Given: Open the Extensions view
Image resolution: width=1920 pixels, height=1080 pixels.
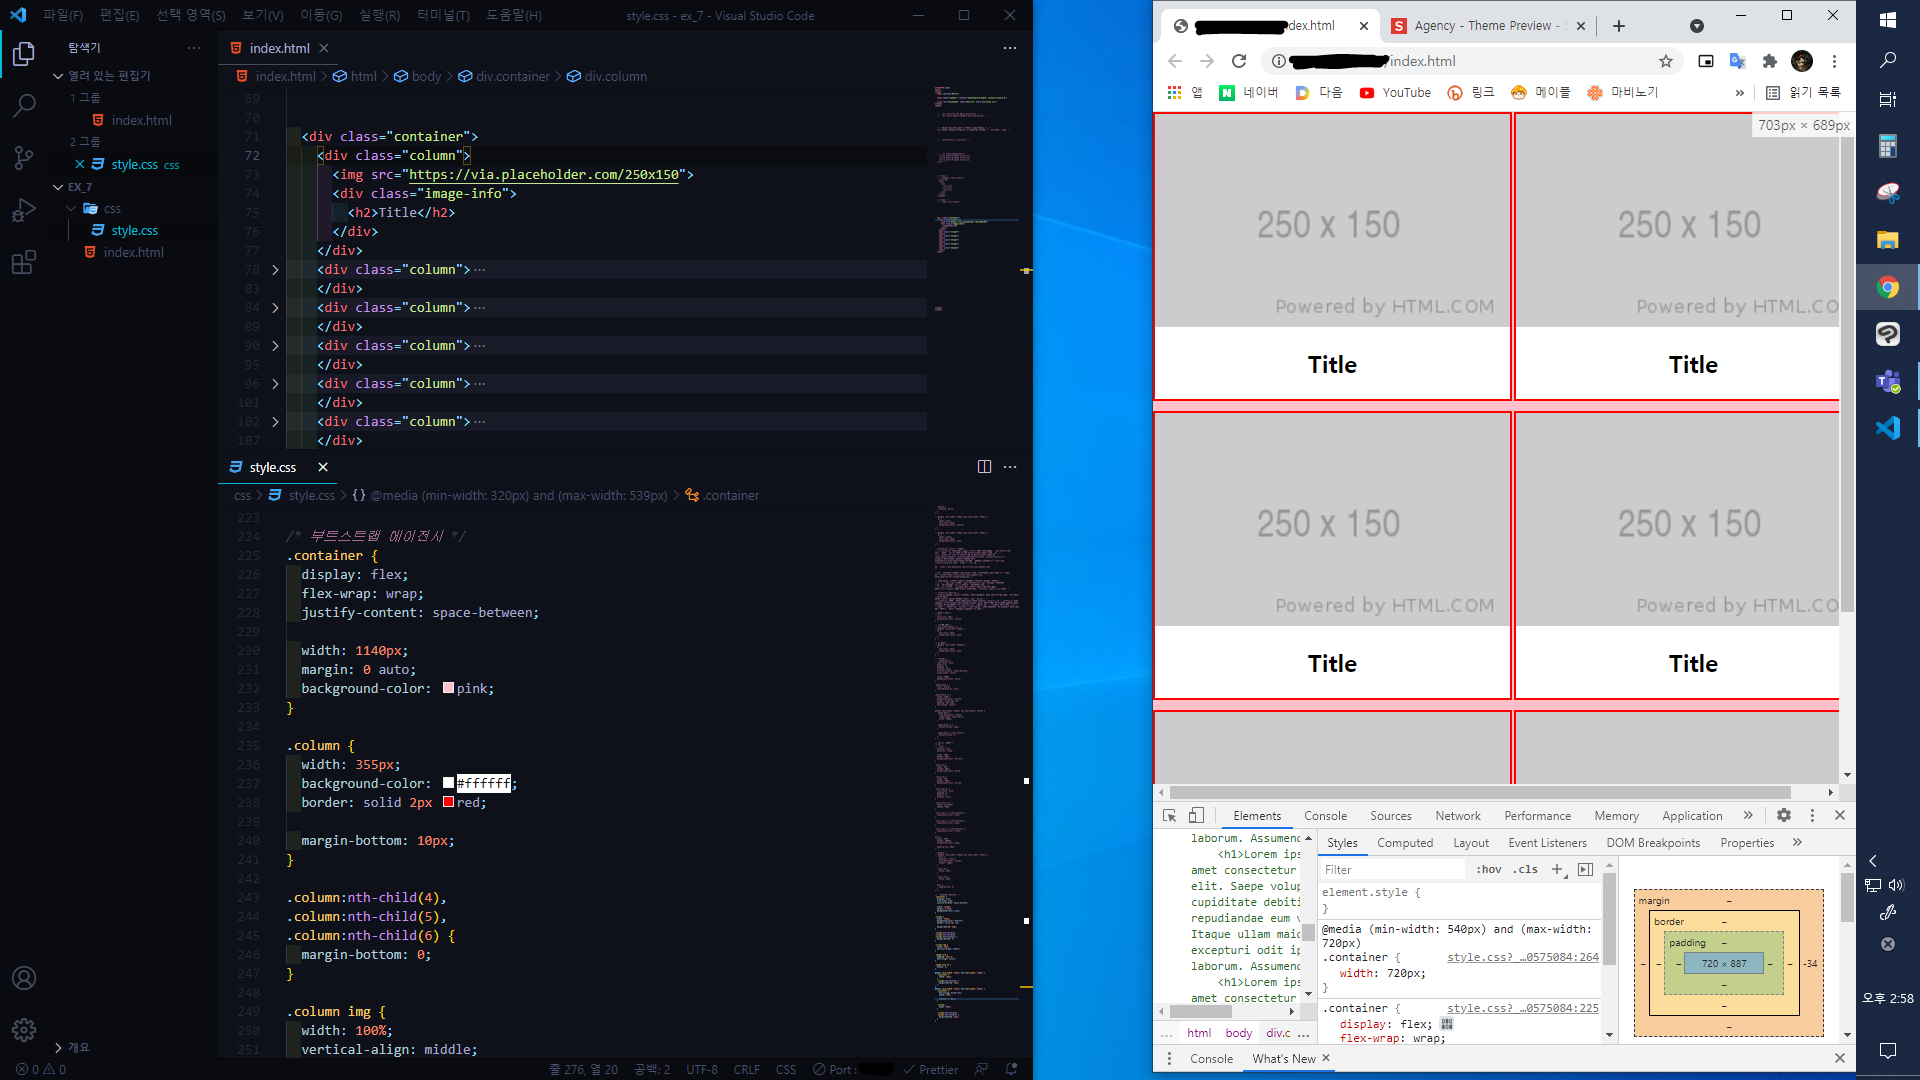Looking at the screenshot, I should click(24, 263).
